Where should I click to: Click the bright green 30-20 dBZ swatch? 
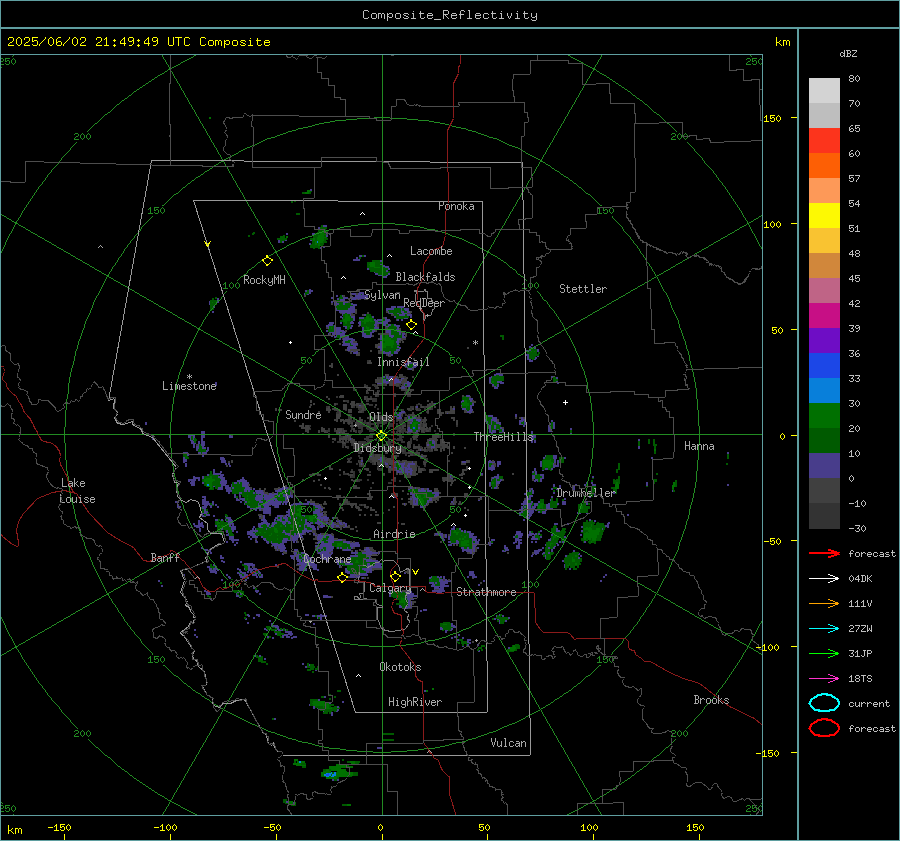click(x=824, y=416)
